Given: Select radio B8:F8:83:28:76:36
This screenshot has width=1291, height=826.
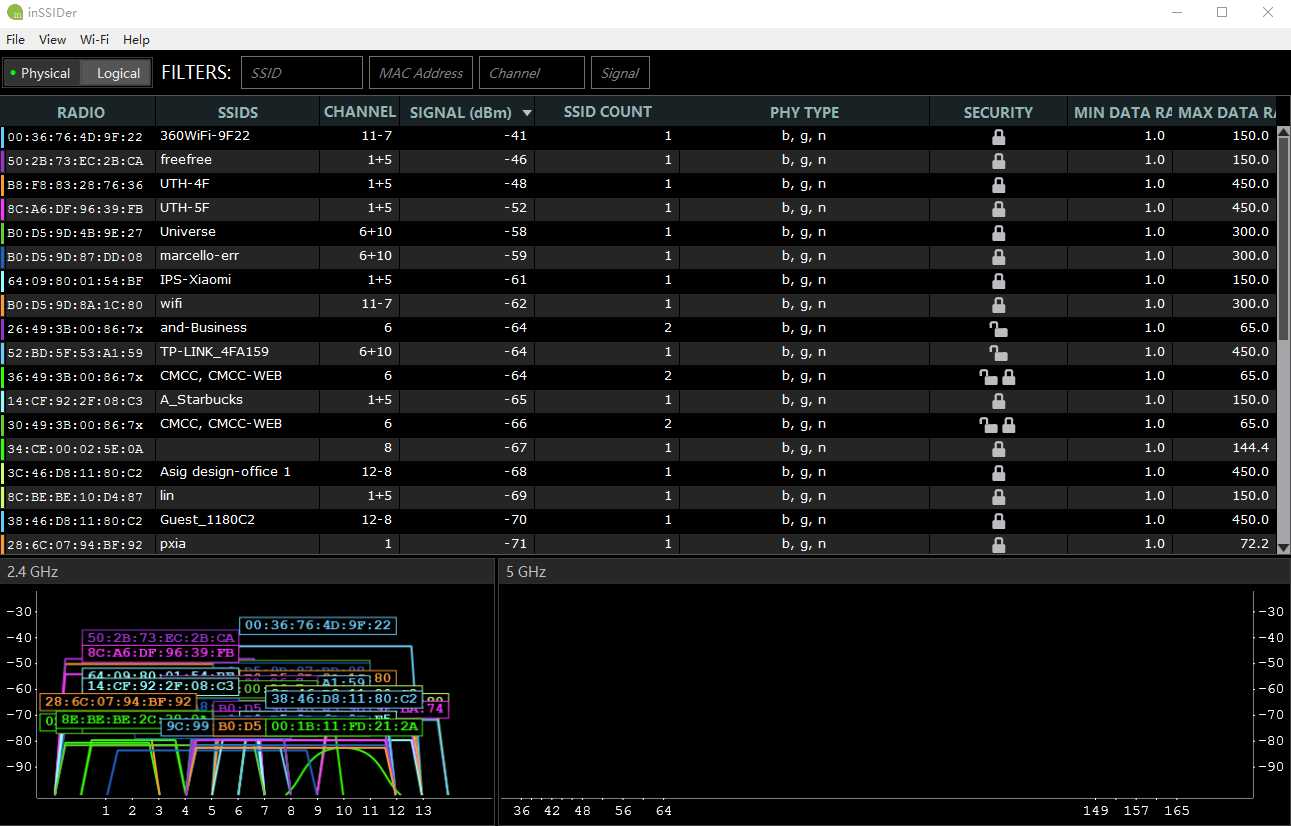Looking at the screenshot, I should 639,184.
